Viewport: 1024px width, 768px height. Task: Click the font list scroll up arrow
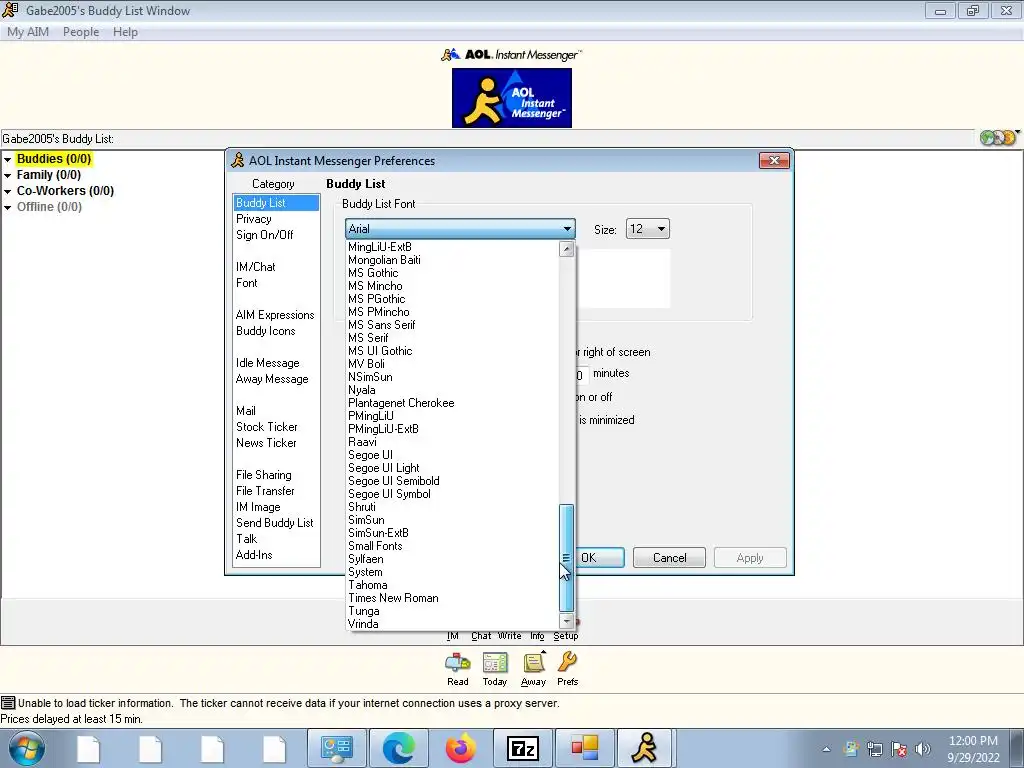coord(567,248)
